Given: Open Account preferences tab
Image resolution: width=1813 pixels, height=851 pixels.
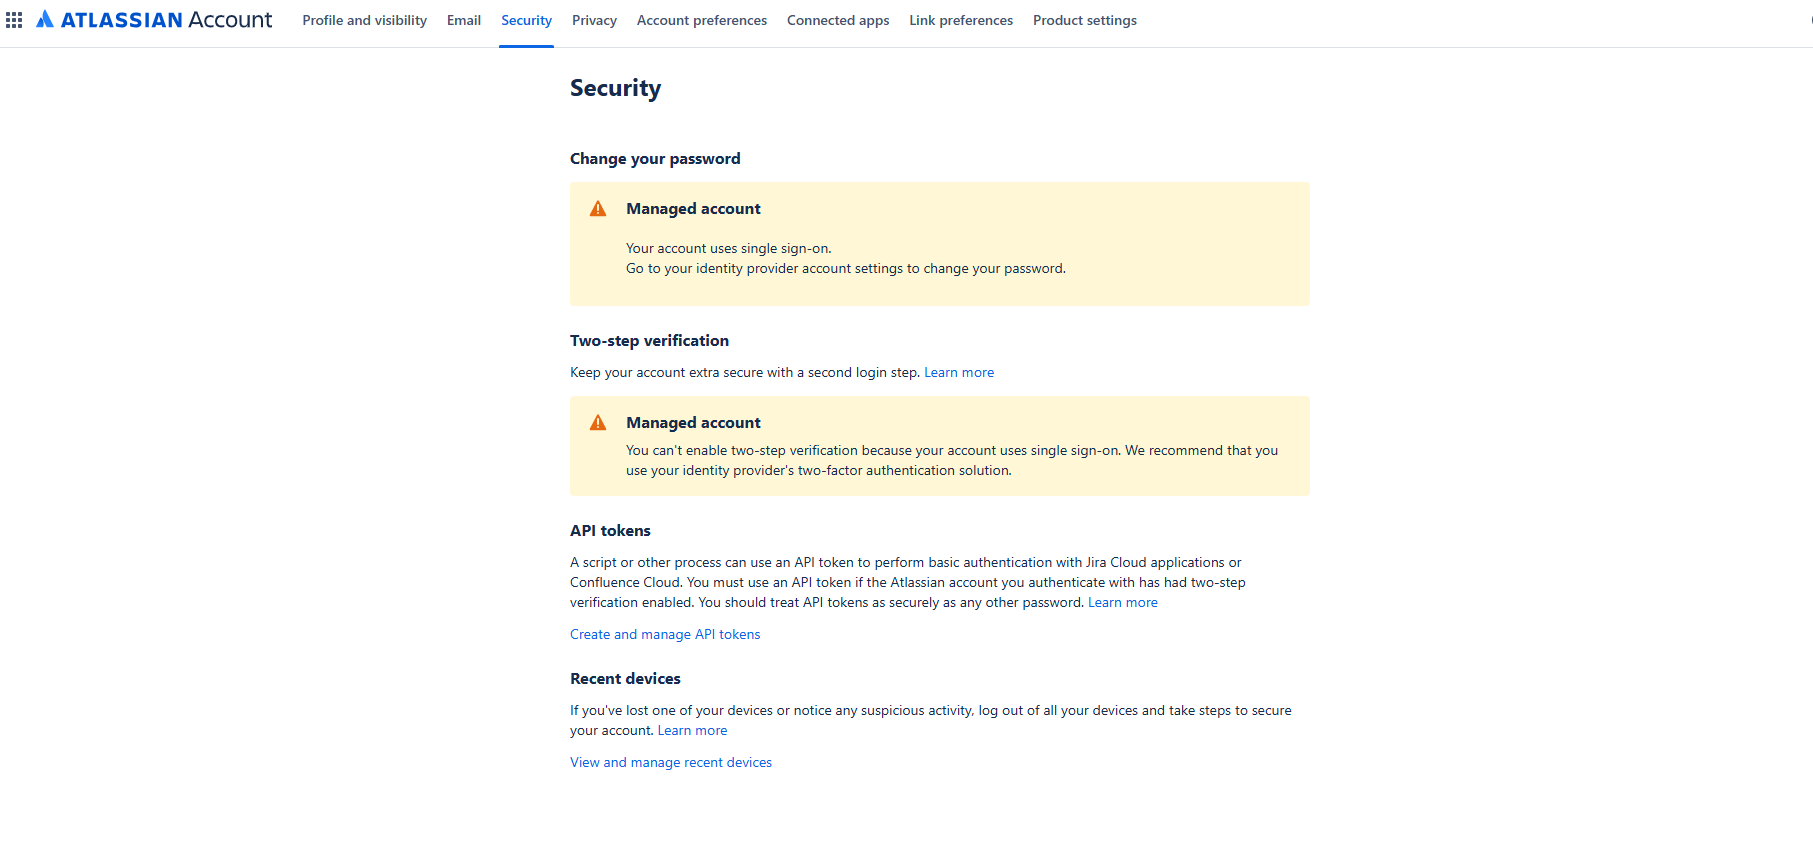Looking at the screenshot, I should pyautogui.click(x=702, y=20).
